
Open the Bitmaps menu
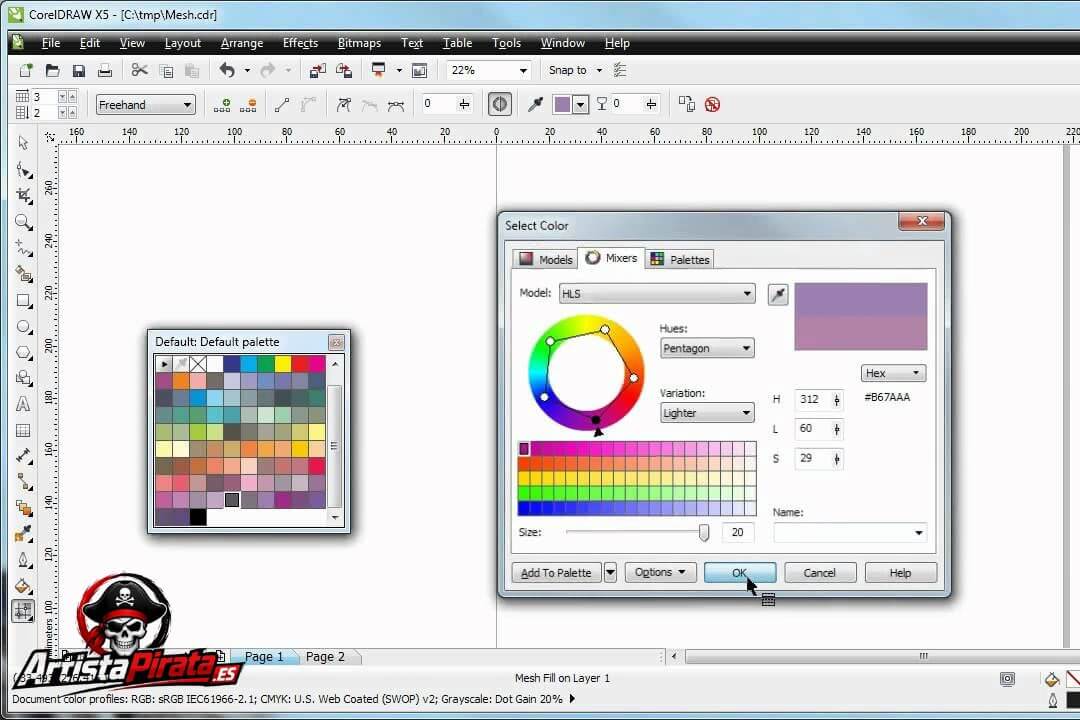coord(359,43)
